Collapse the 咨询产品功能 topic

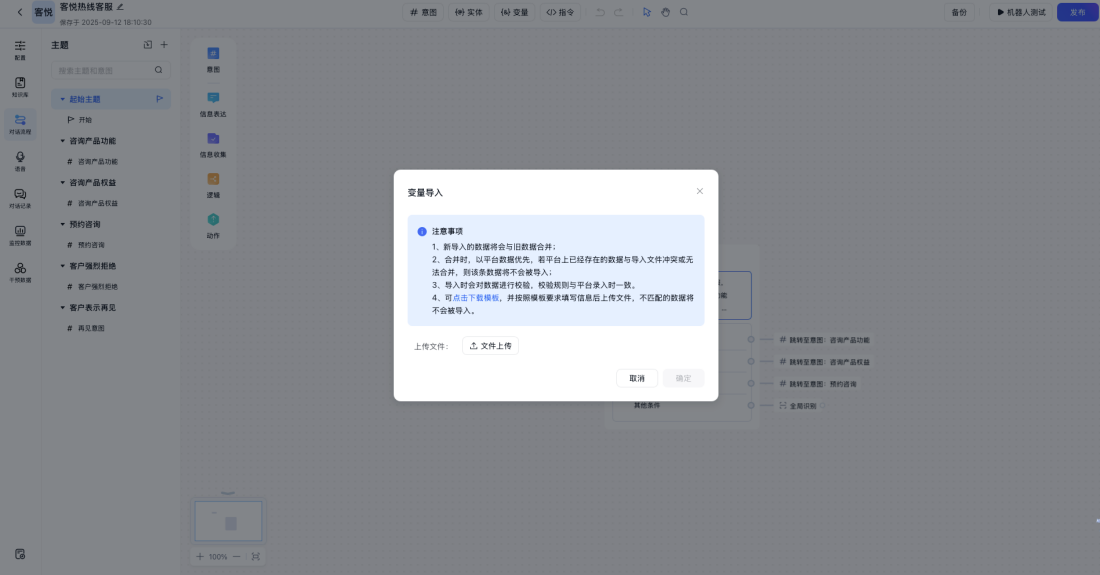point(62,141)
